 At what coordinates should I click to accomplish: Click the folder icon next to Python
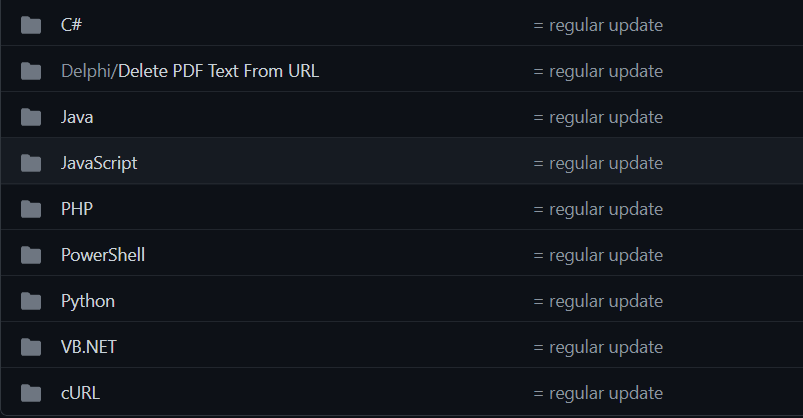(x=31, y=301)
